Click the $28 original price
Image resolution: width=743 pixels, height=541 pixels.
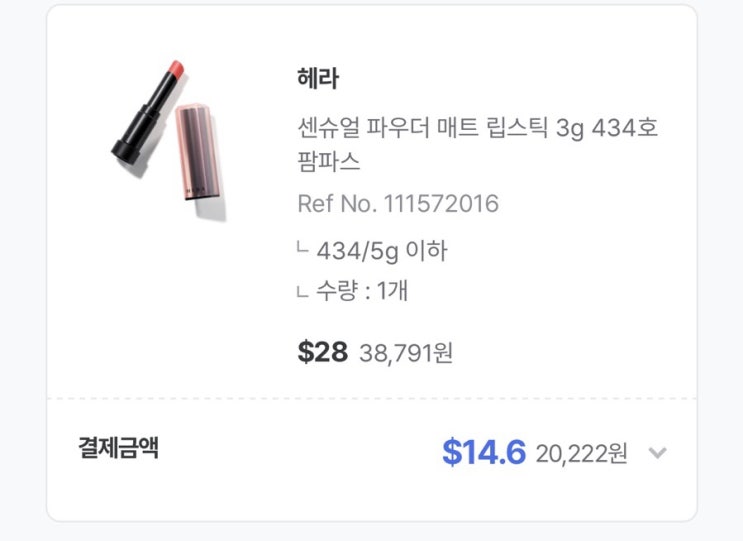[x=322, y=352]
